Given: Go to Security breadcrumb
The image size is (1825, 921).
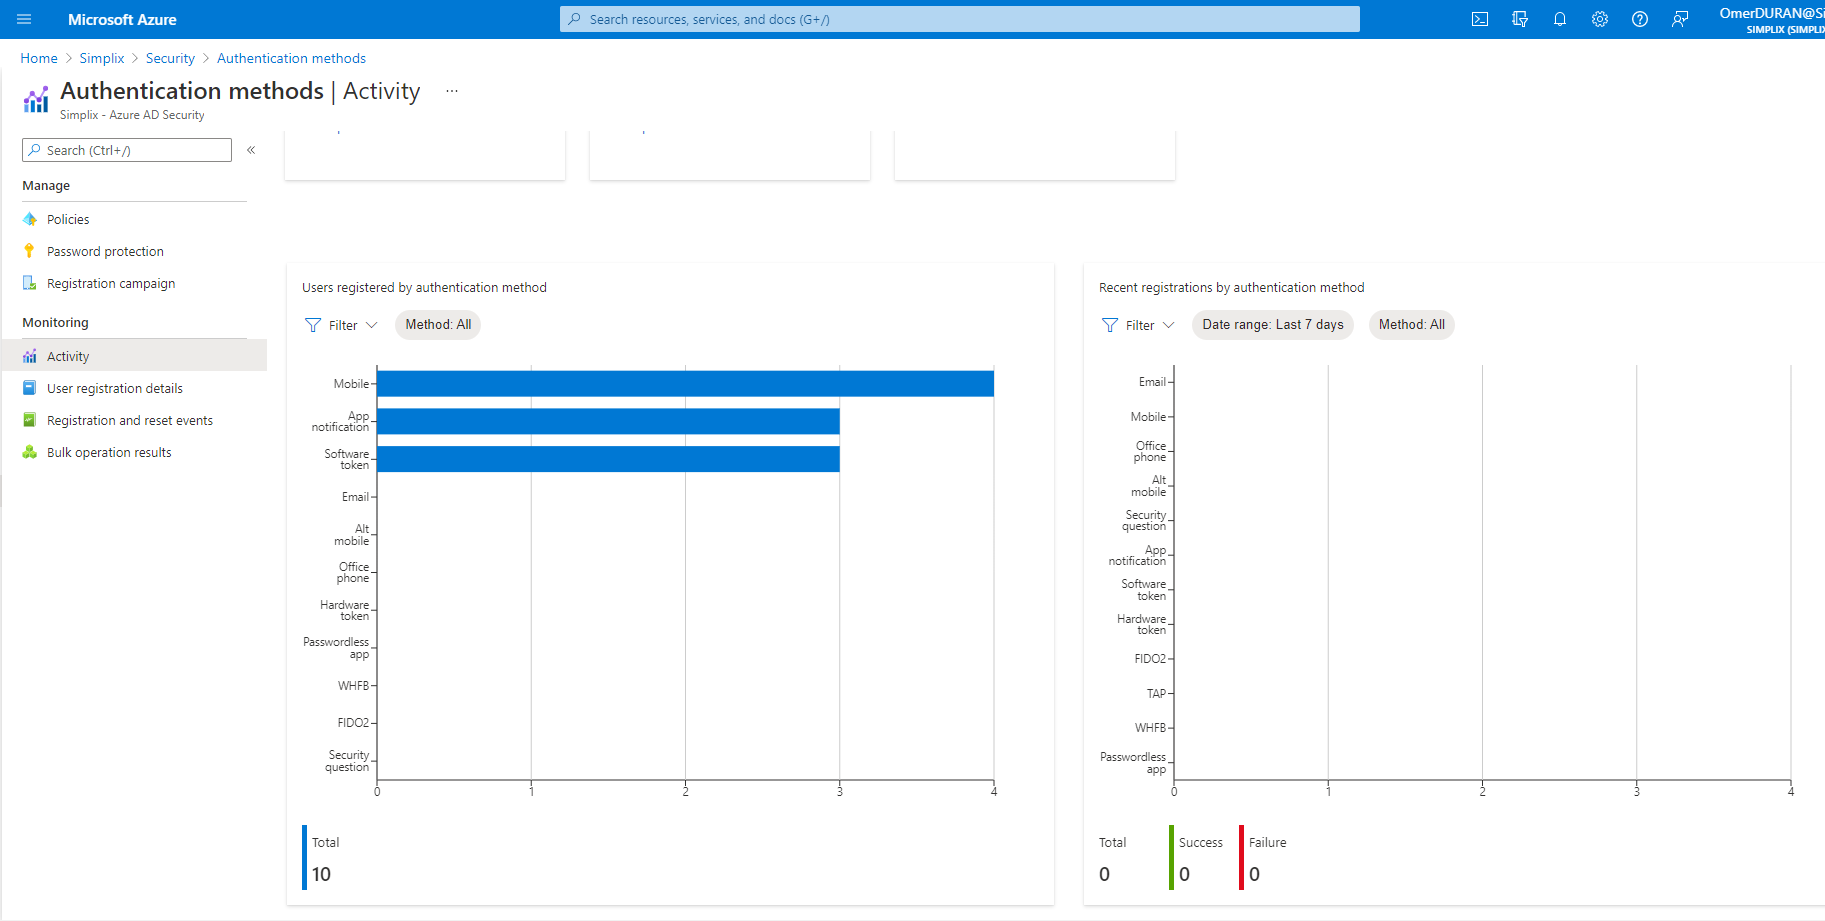Looking at the screenshot, I should [170, 58].
